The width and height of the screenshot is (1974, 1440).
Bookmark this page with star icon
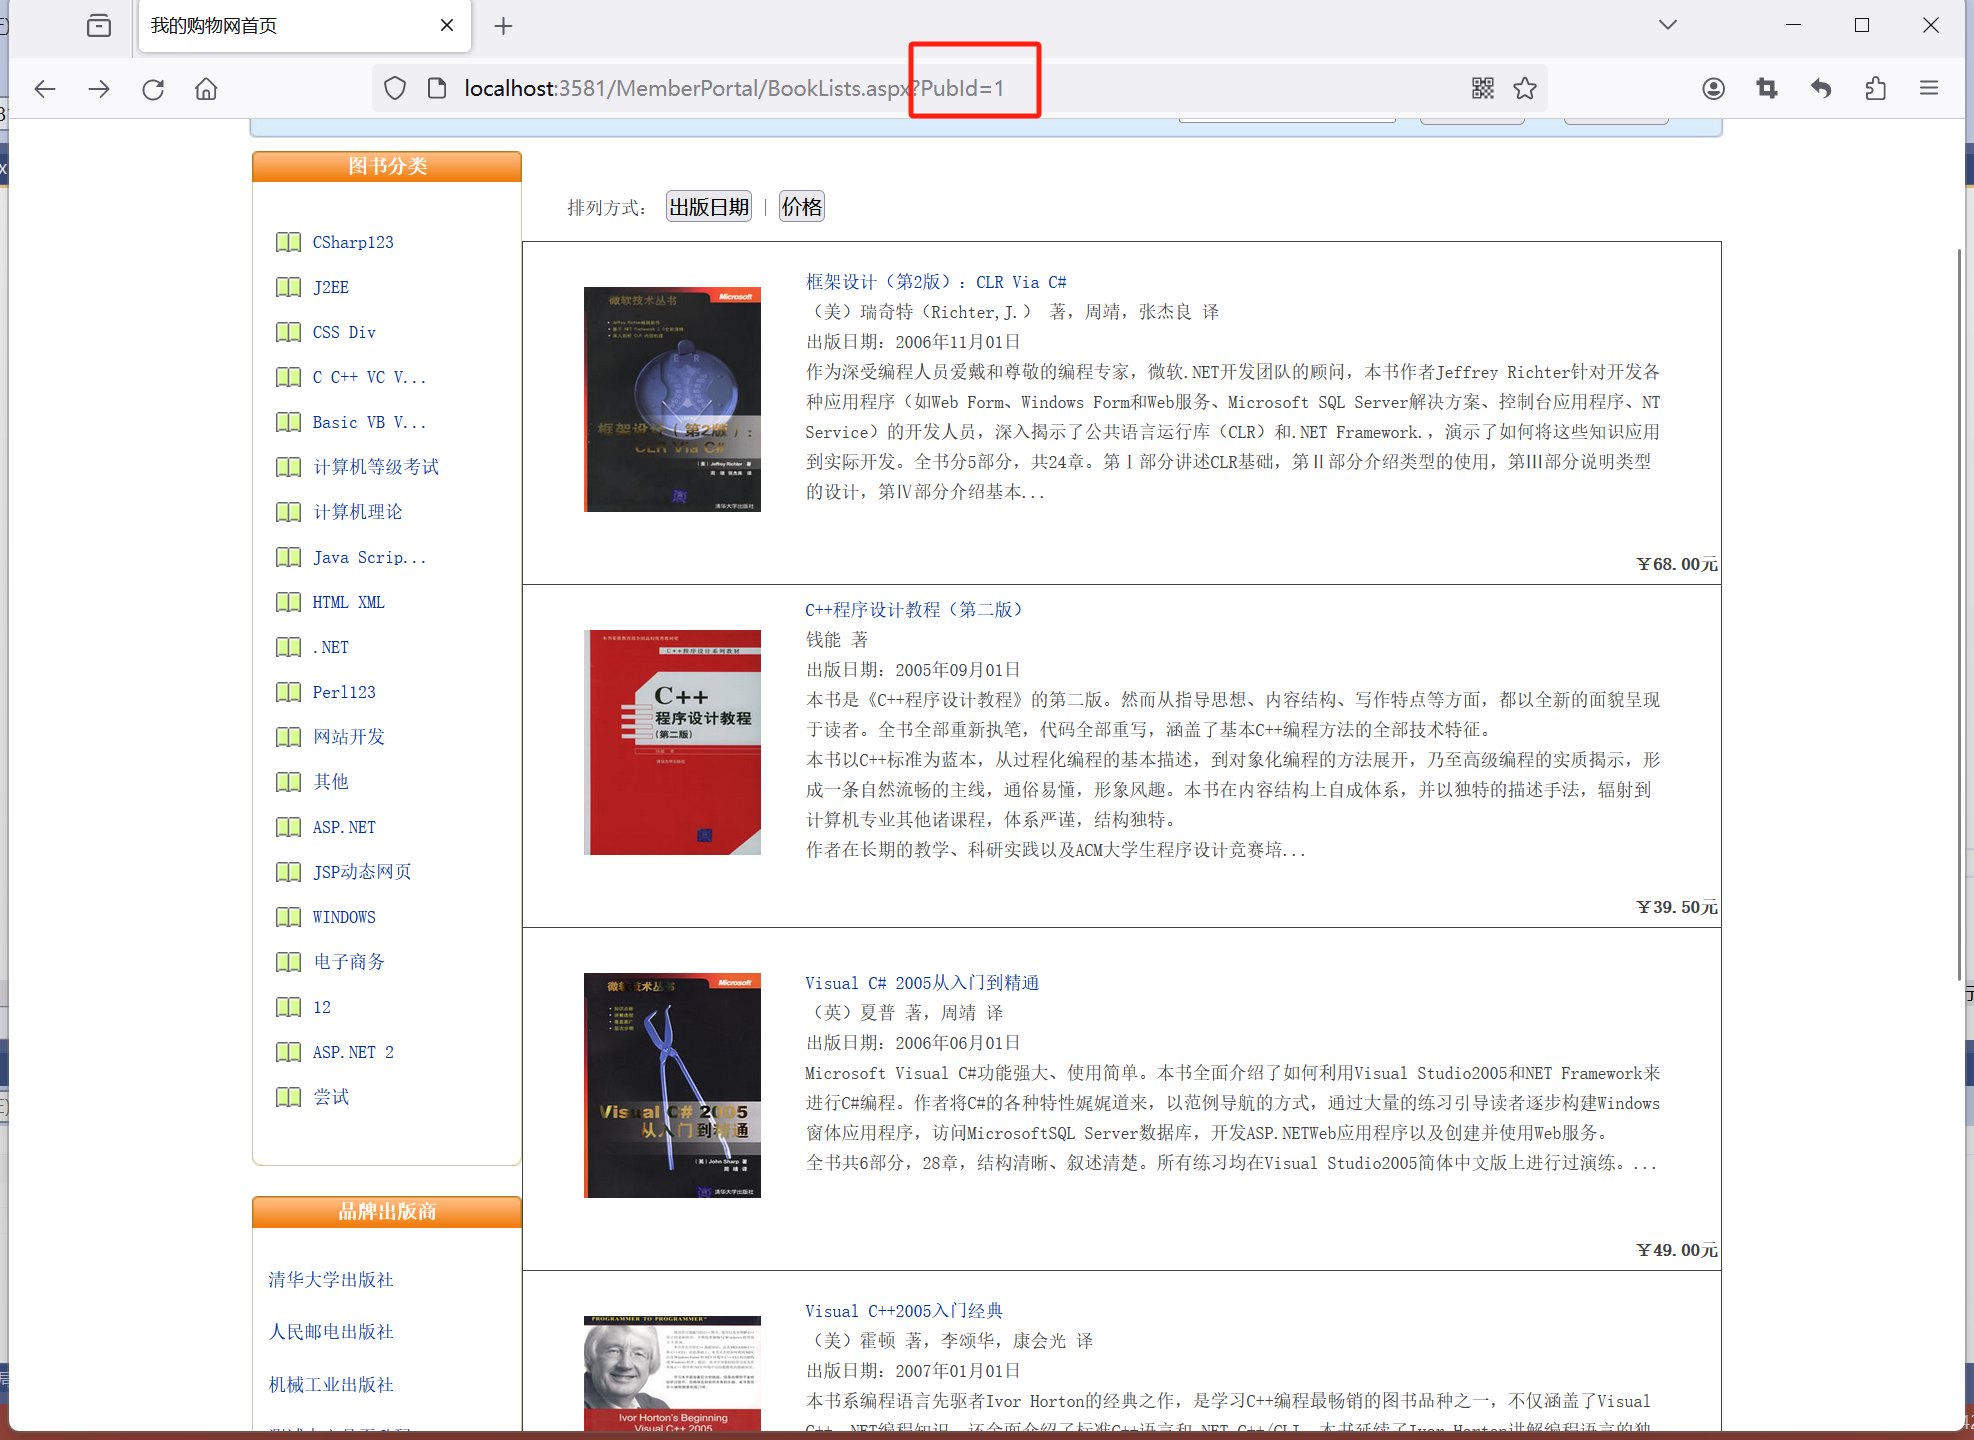(x=1524, y=88)
